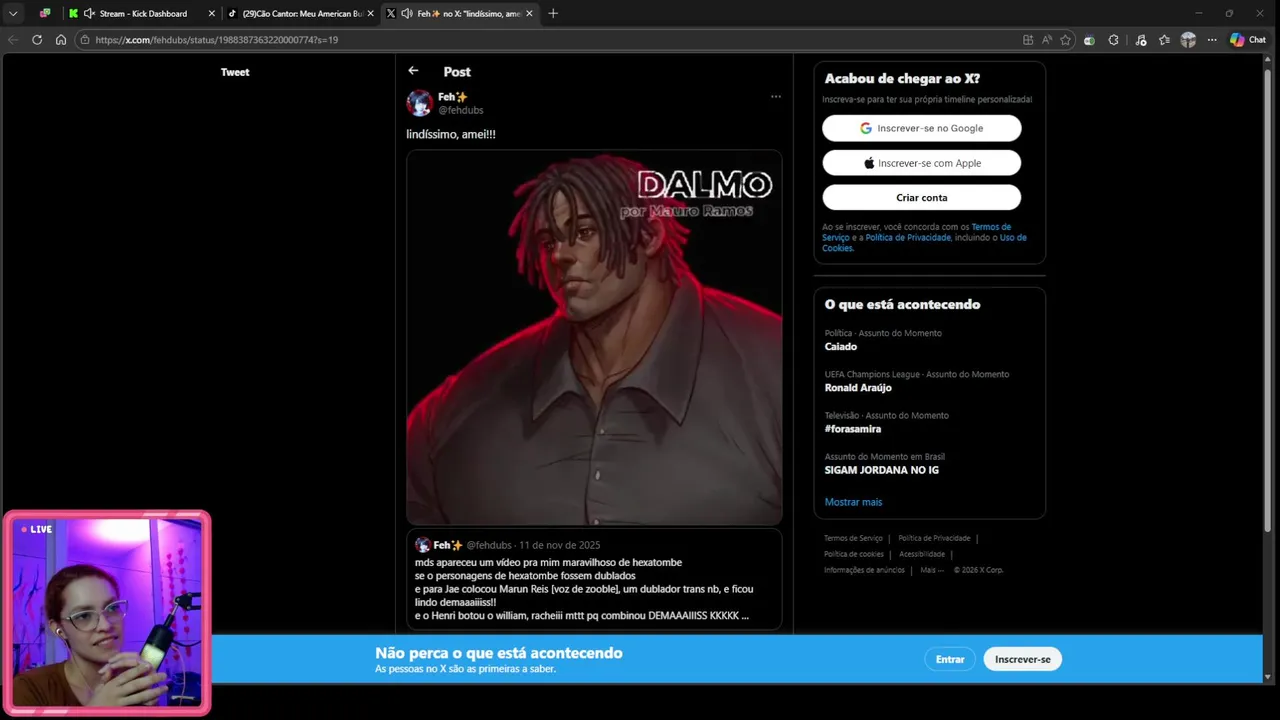
Task: Open the split screen / apps icon in address bar
Action: [1028, 40]
